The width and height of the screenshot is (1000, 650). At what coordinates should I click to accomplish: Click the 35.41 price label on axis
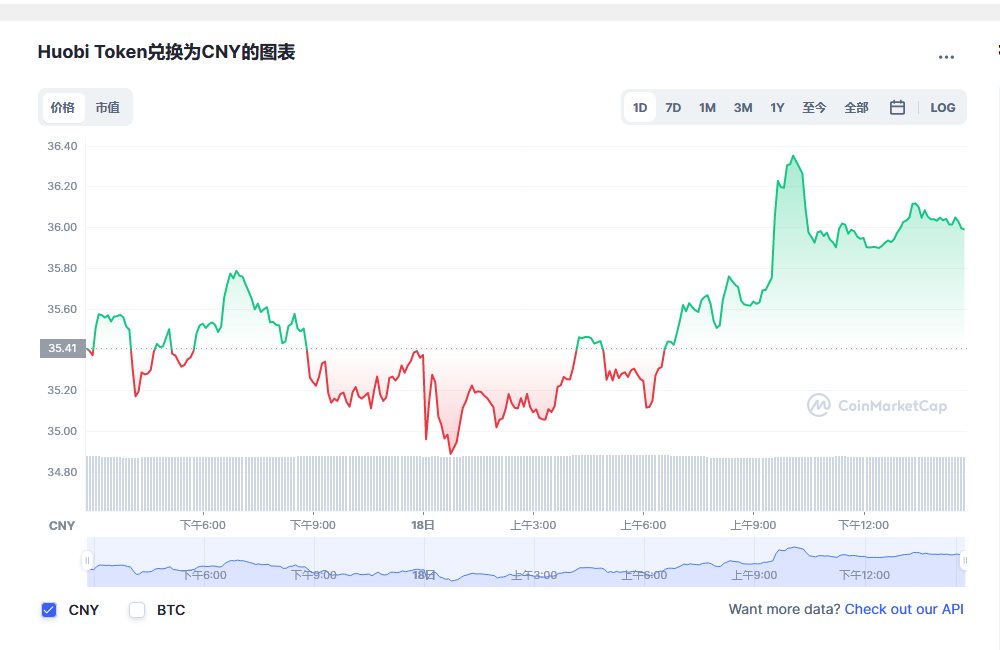pos(62,348)
